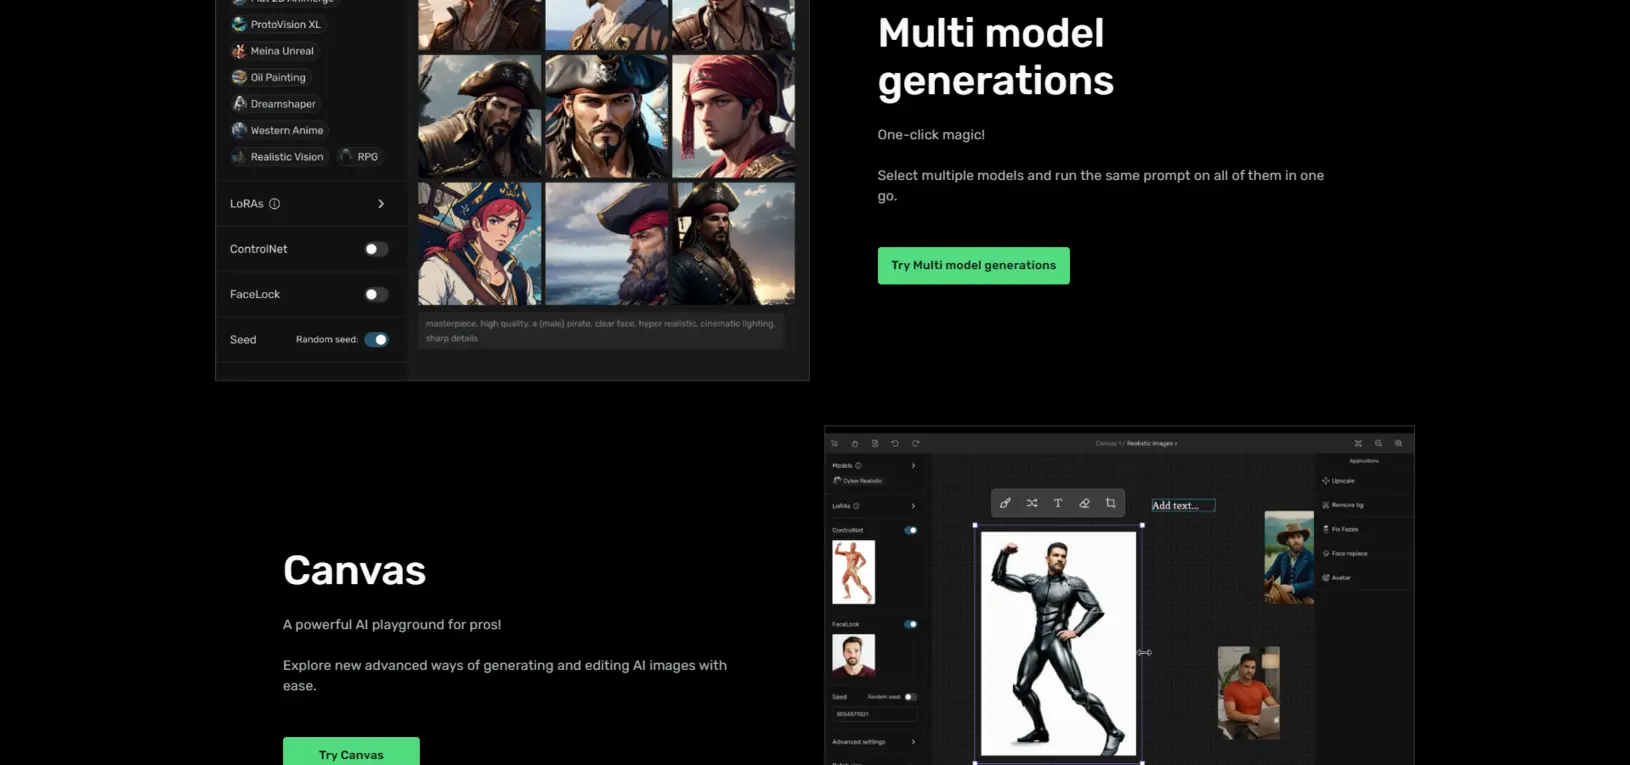Screen dimensions: 1630x765
Task: Click the Multi model generations heading
Action: pos(996,57)
